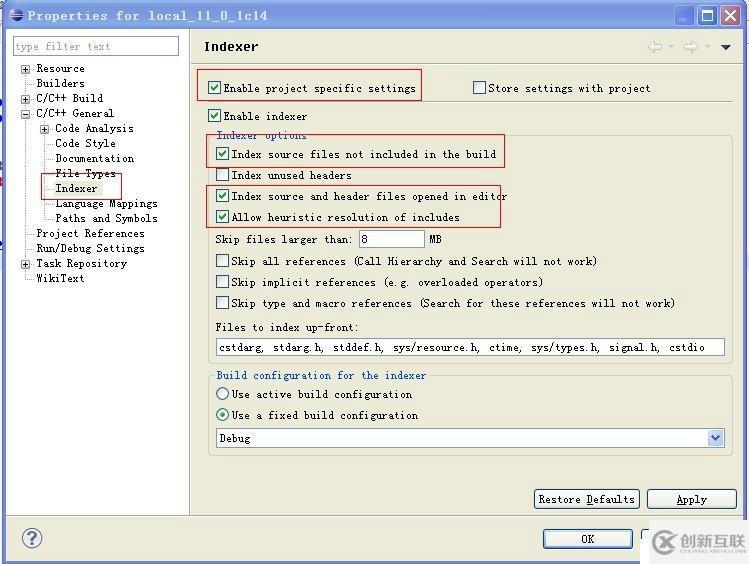Select Builders in the properties tree

point(61,83)
